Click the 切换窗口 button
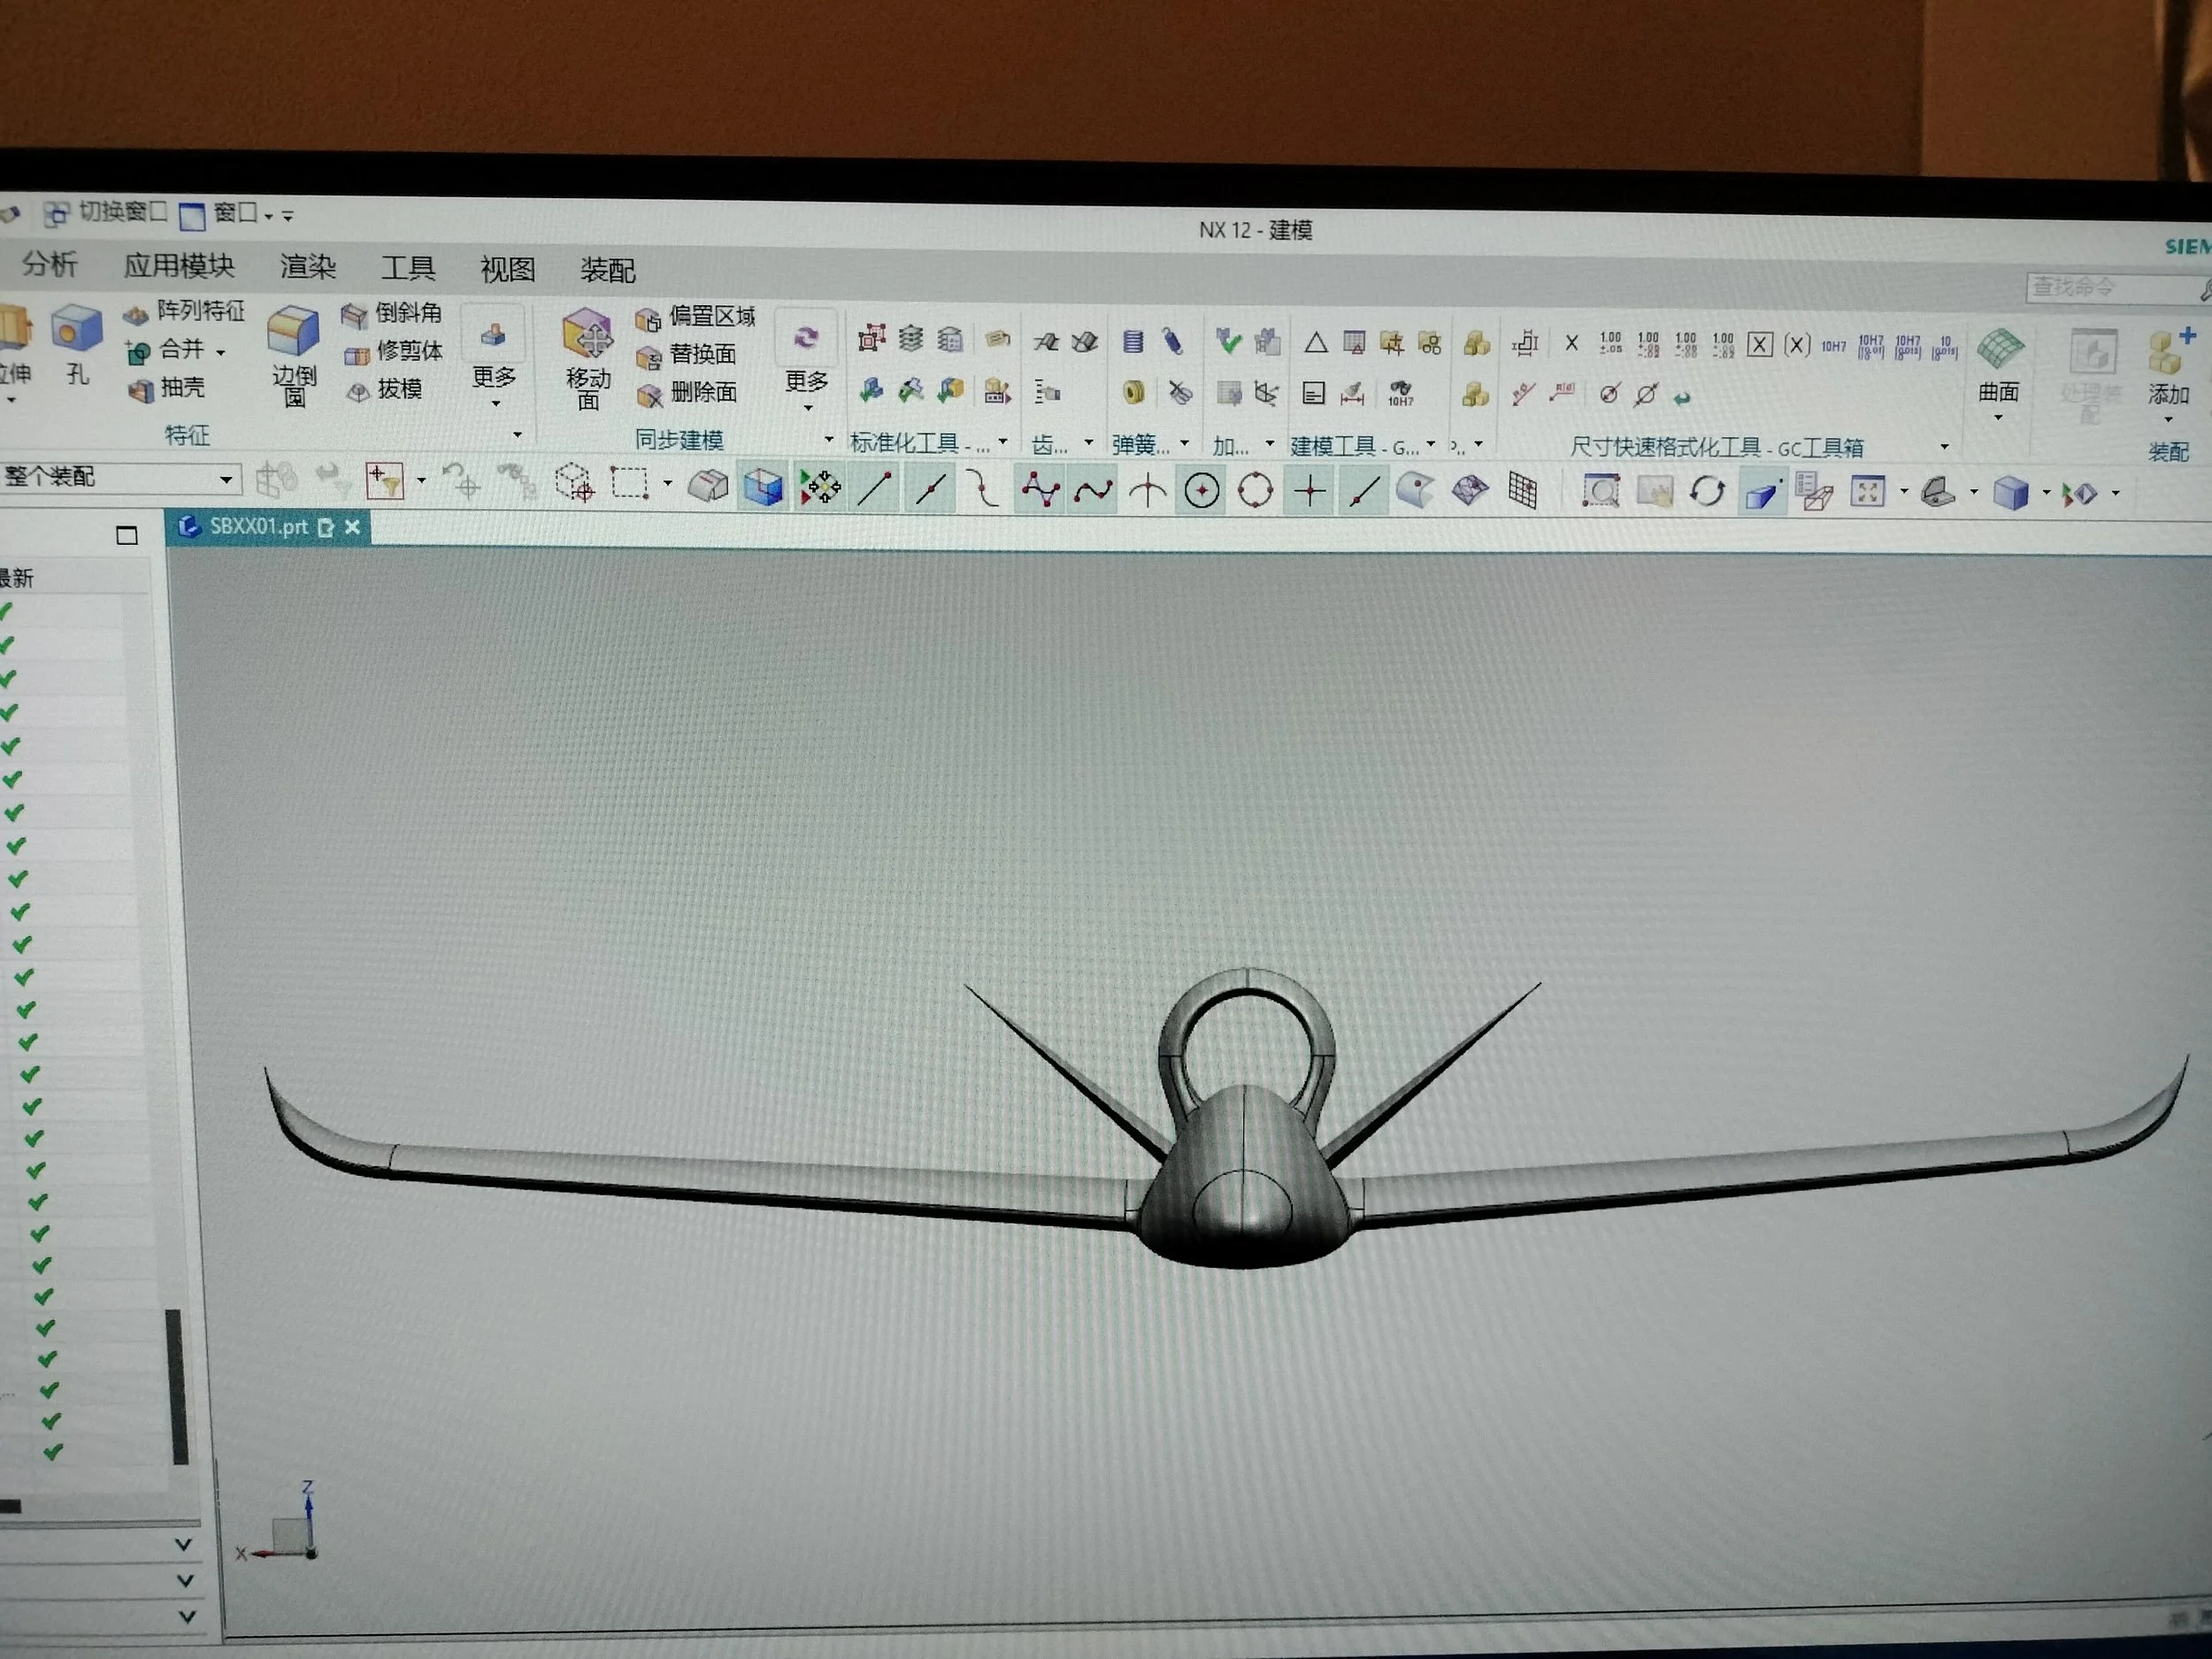 (x=106, y=212)
